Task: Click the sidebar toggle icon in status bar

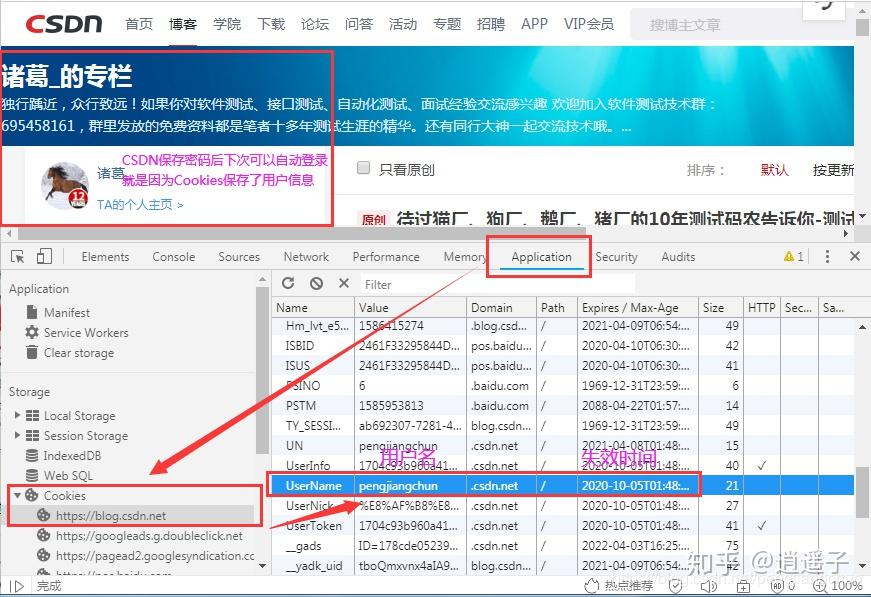Action: click(17, 586)
